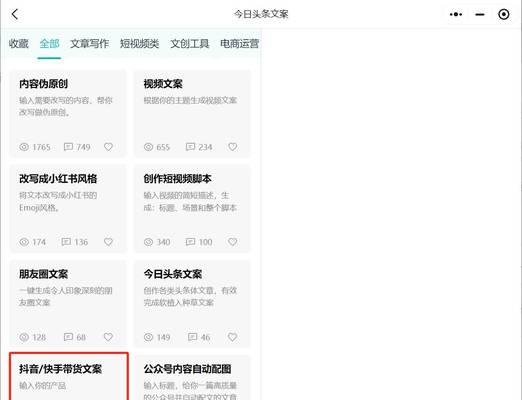Click the page title 今日头条文案 in the header
522x400 pixels.
tap(261, 14)
